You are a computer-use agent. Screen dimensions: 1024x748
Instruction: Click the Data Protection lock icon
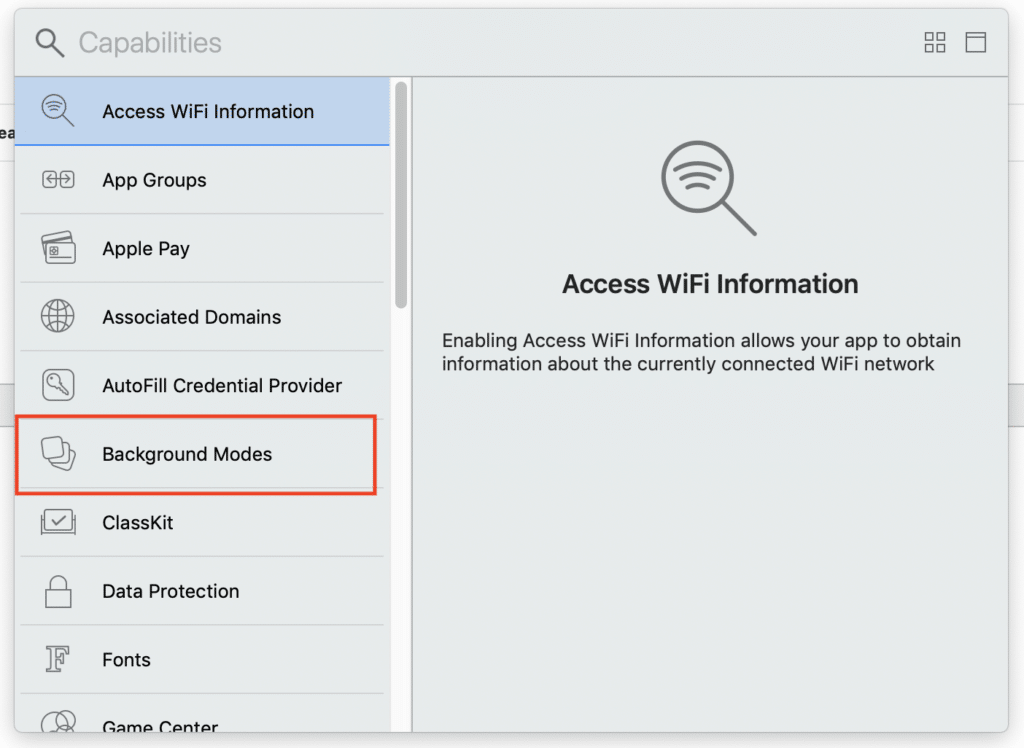click(58, 591)
